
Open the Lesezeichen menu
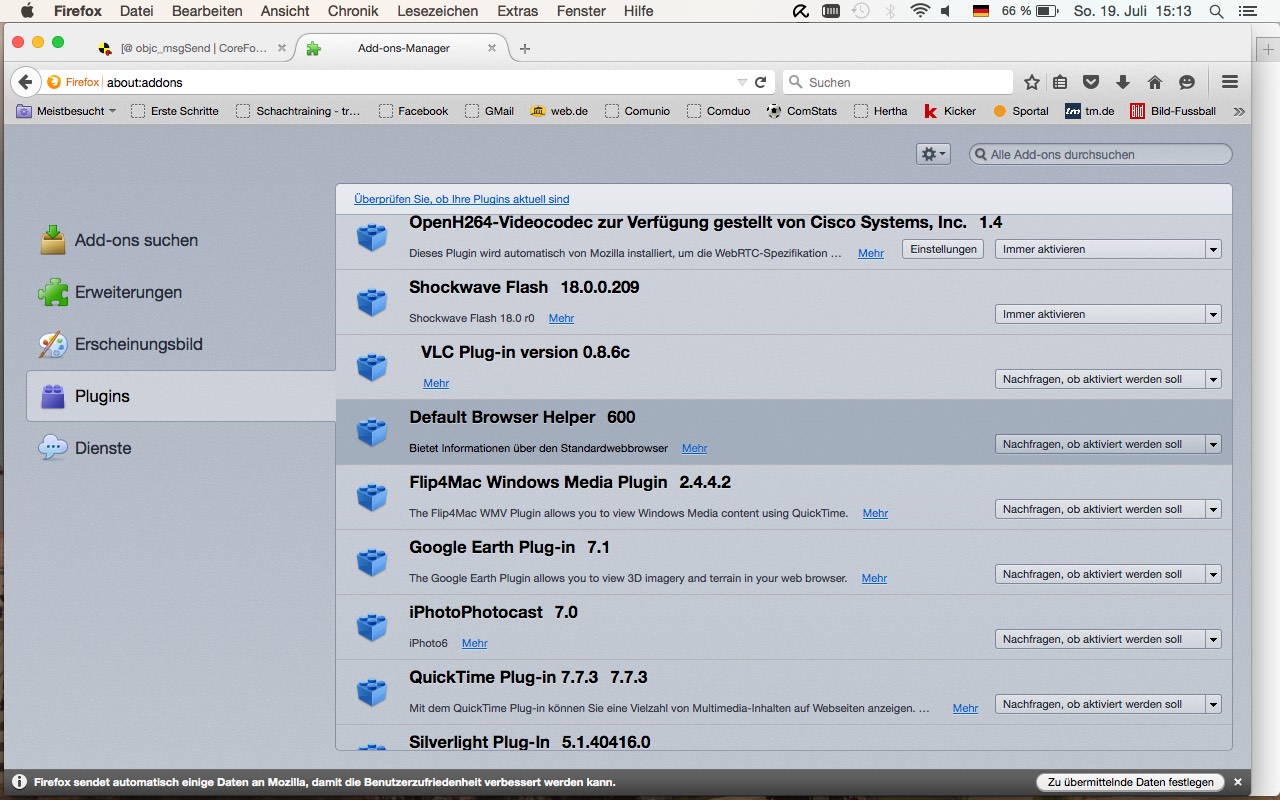(x=437, y=11)
